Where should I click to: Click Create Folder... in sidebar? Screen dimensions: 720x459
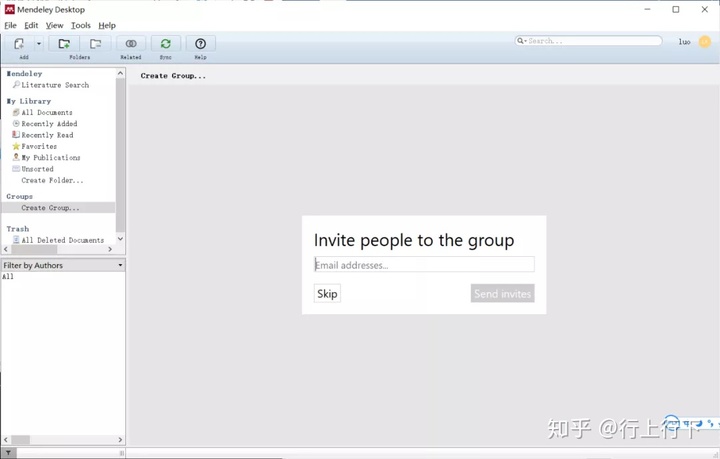pyautogui.click(x=52, y=180)
